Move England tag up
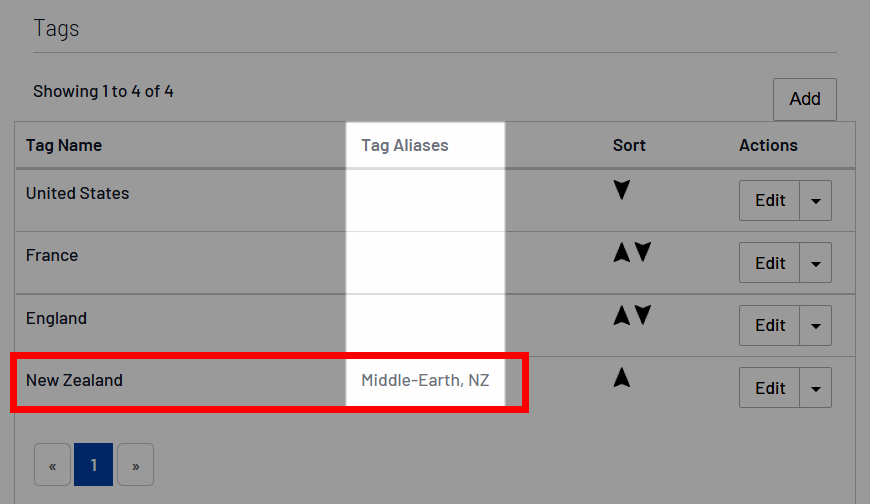 [x=622, y=316]
